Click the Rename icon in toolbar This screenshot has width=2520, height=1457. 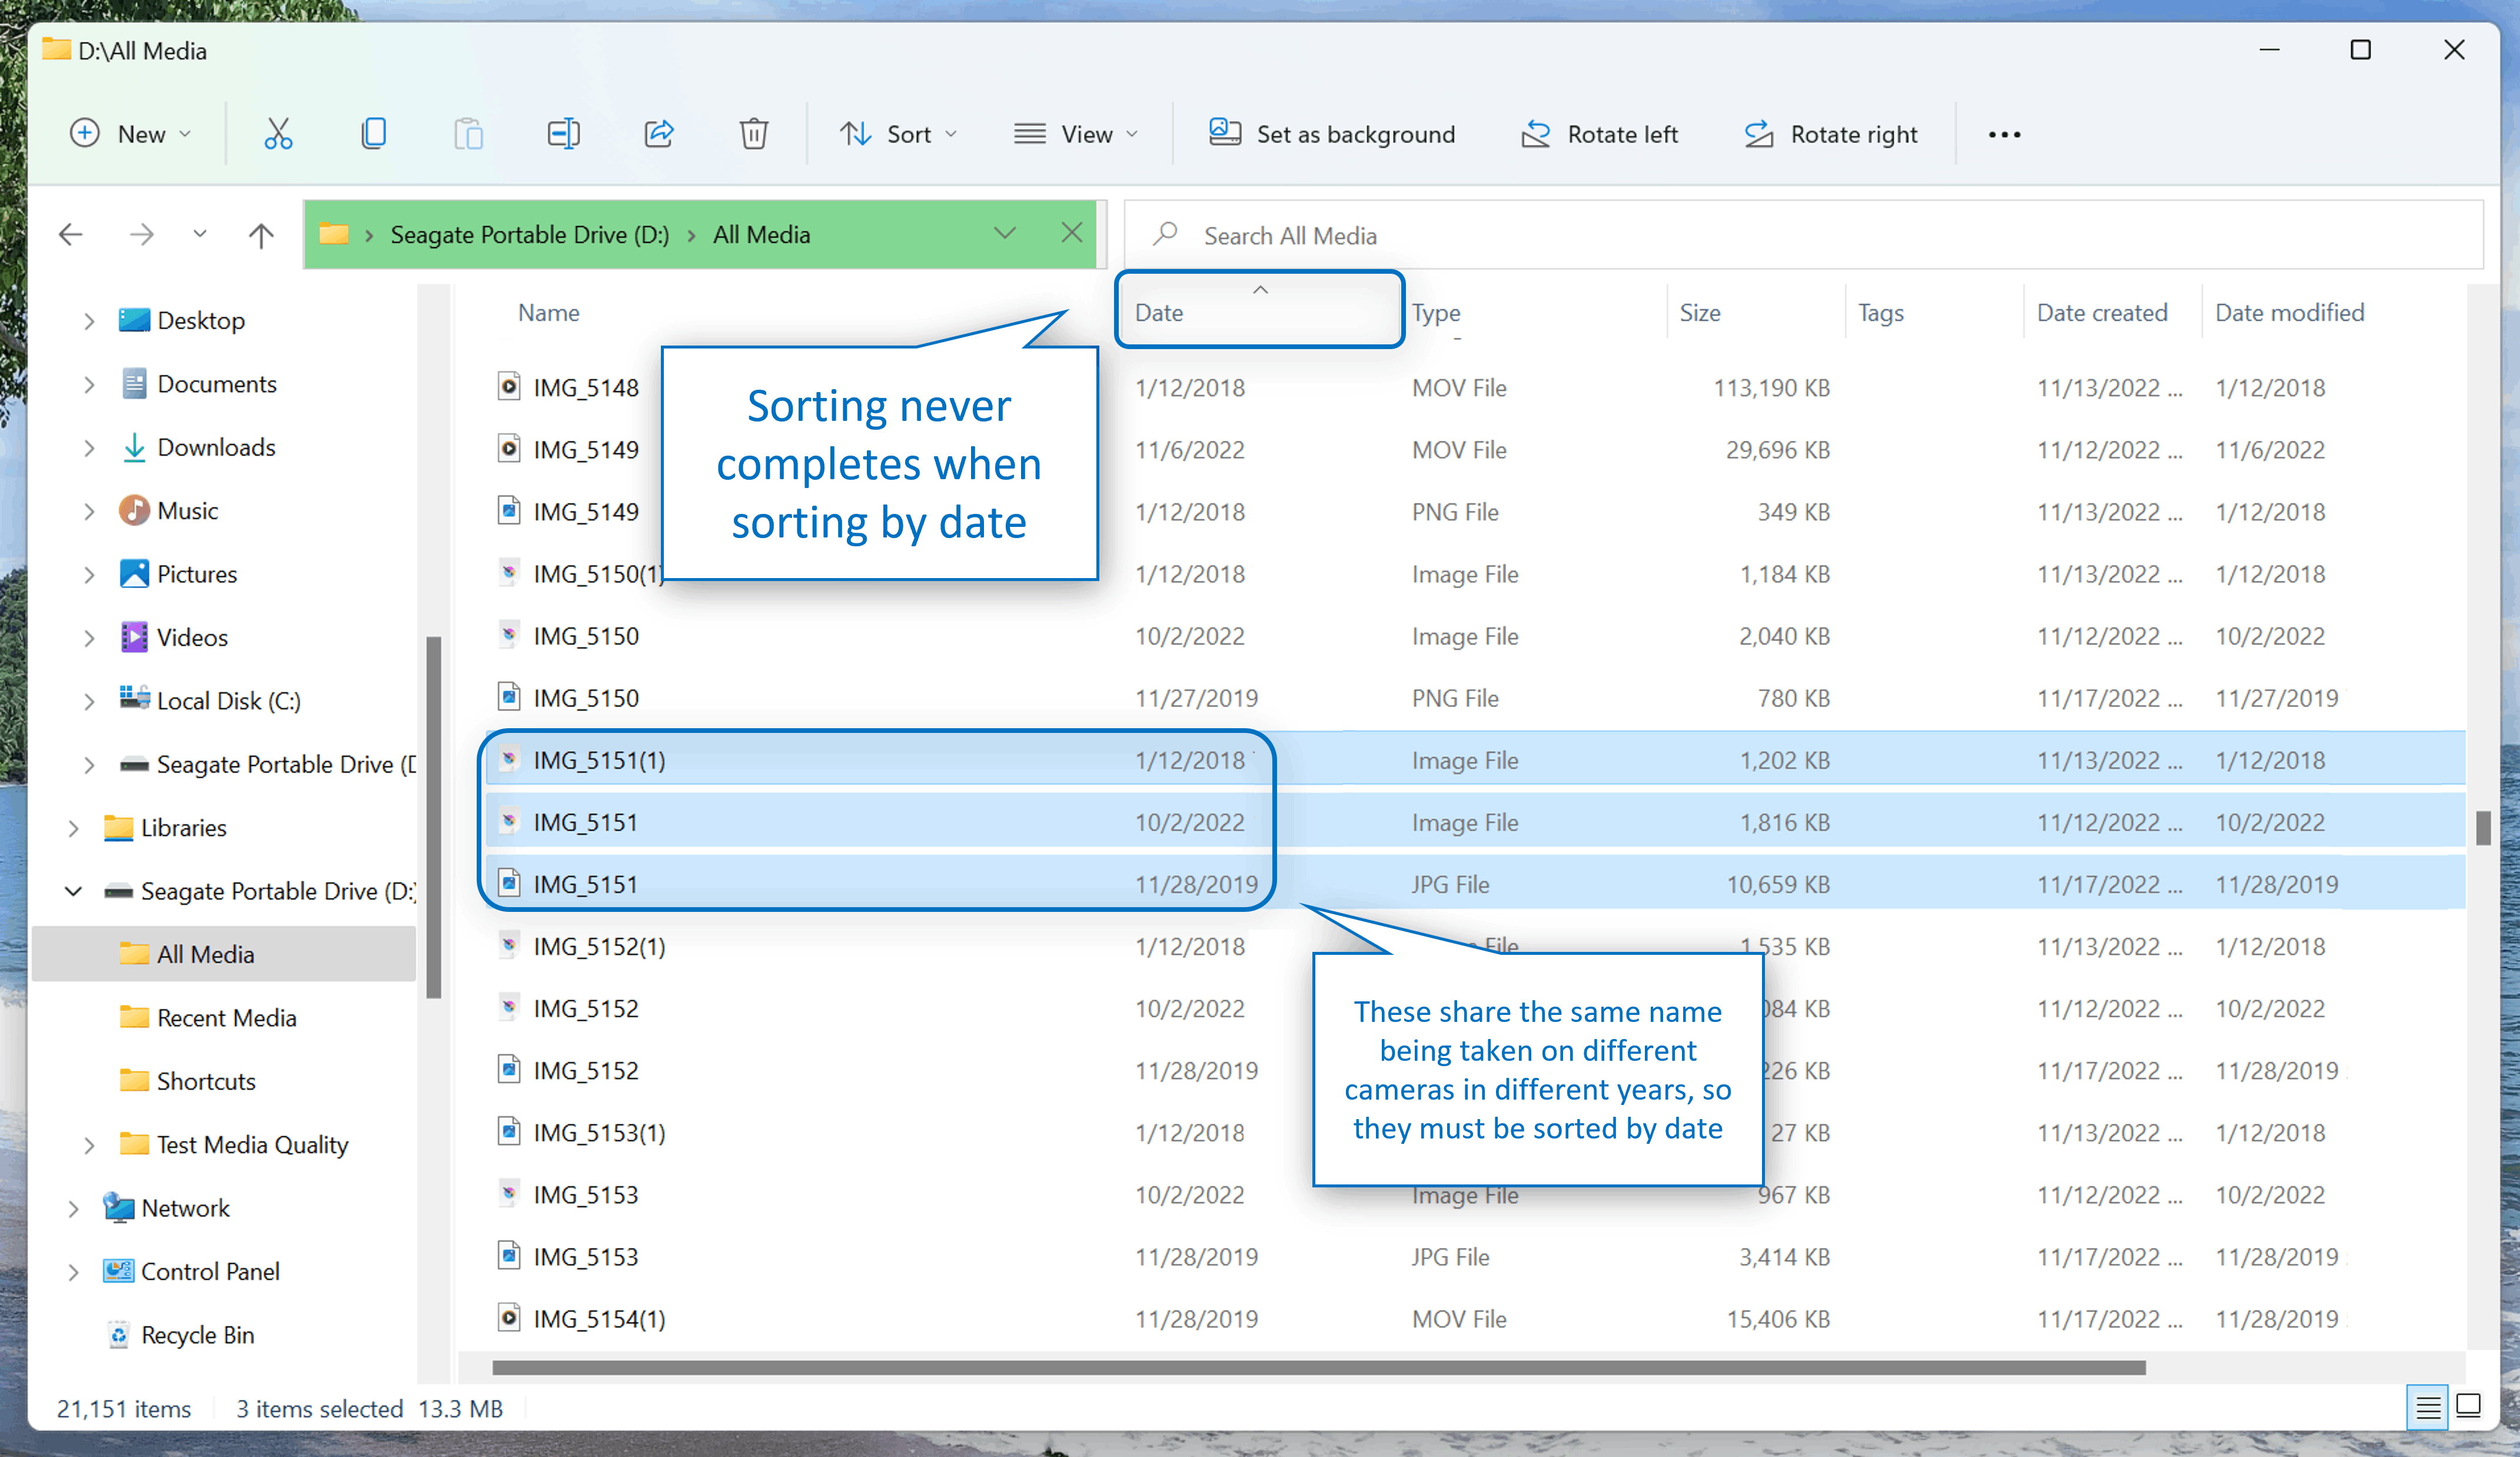(563, 134)
